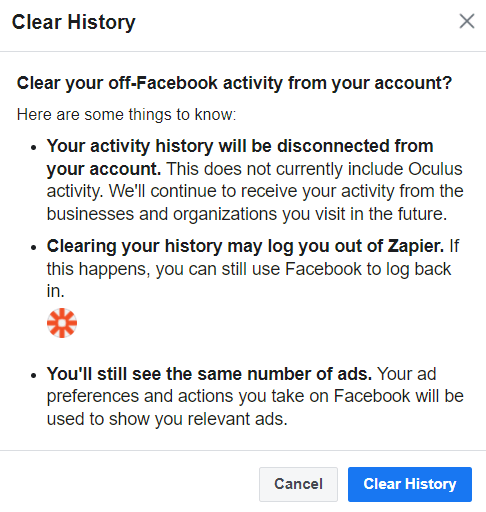This screenshot has height=512, width=486.
Task: Cancel clearing the history
Action: point(298,484)
